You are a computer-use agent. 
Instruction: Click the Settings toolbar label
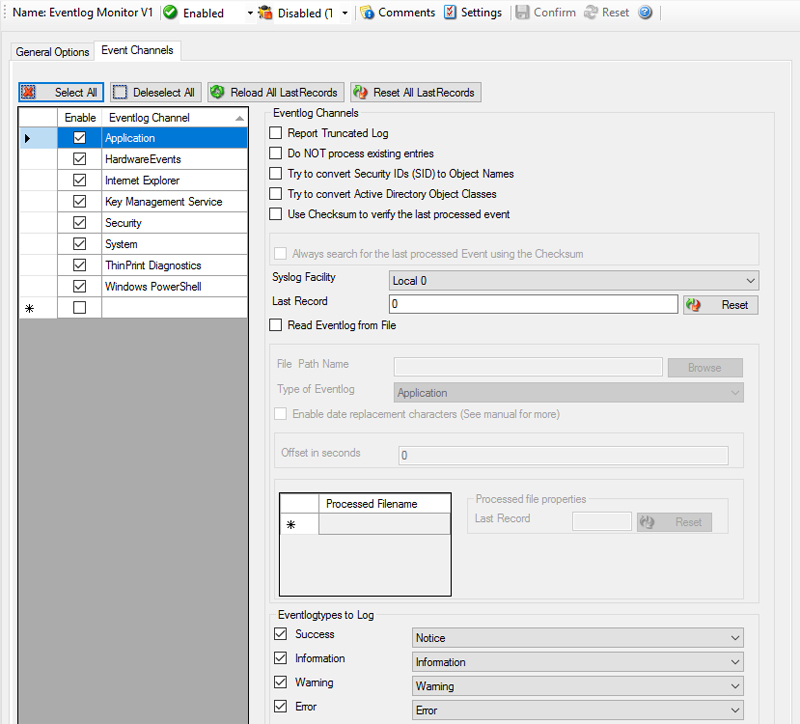tap(481, 12)
